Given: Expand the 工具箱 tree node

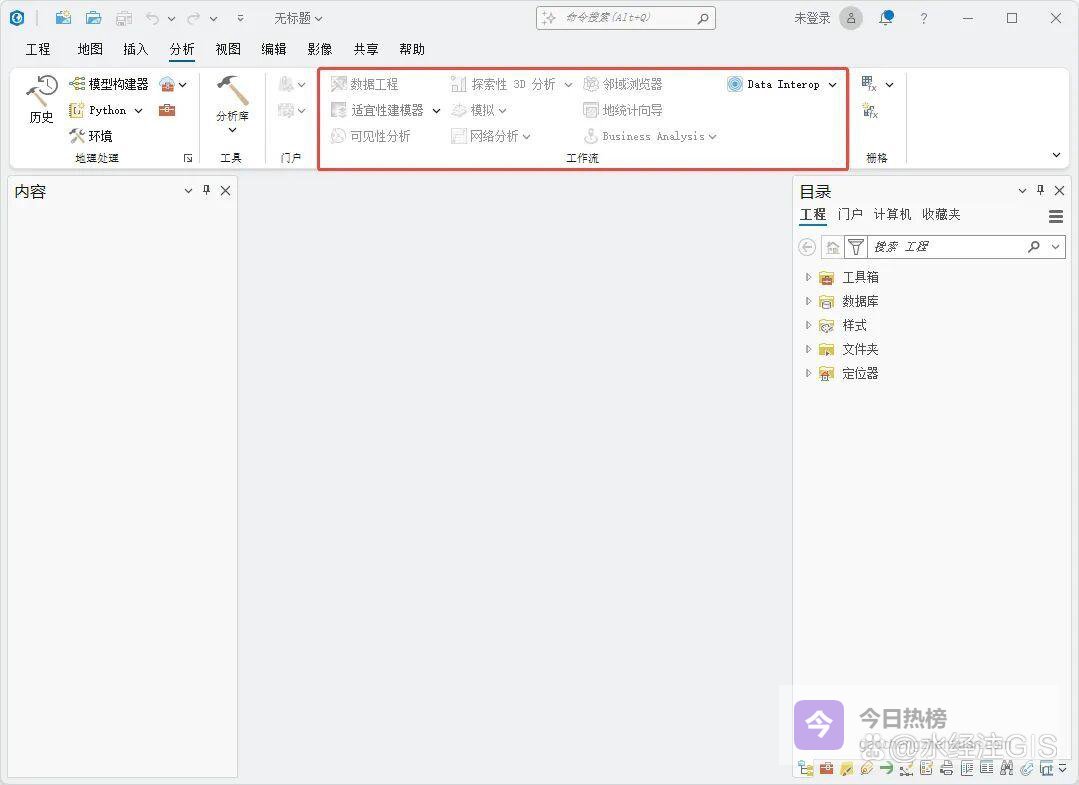Looking at the screenshot, I should [808, 277].
